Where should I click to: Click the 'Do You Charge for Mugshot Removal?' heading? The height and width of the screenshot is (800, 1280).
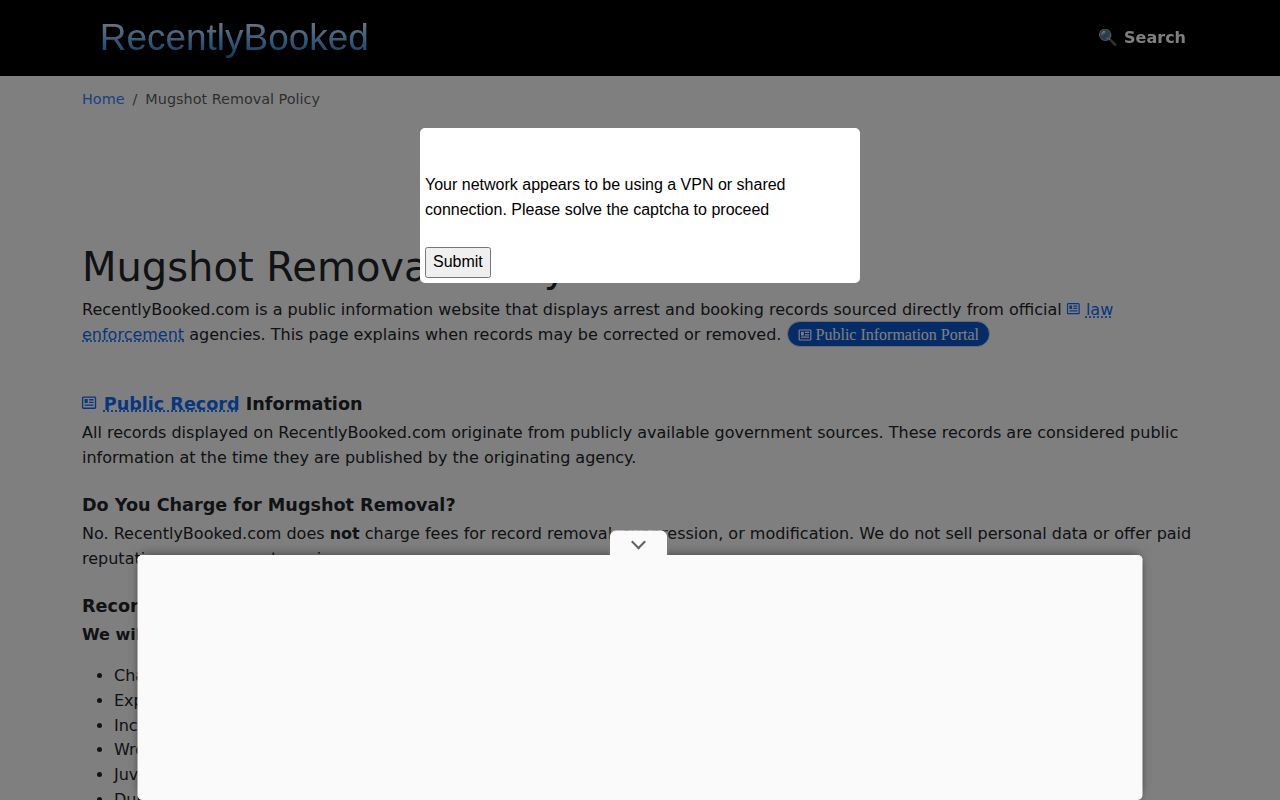tap(269, 505)
